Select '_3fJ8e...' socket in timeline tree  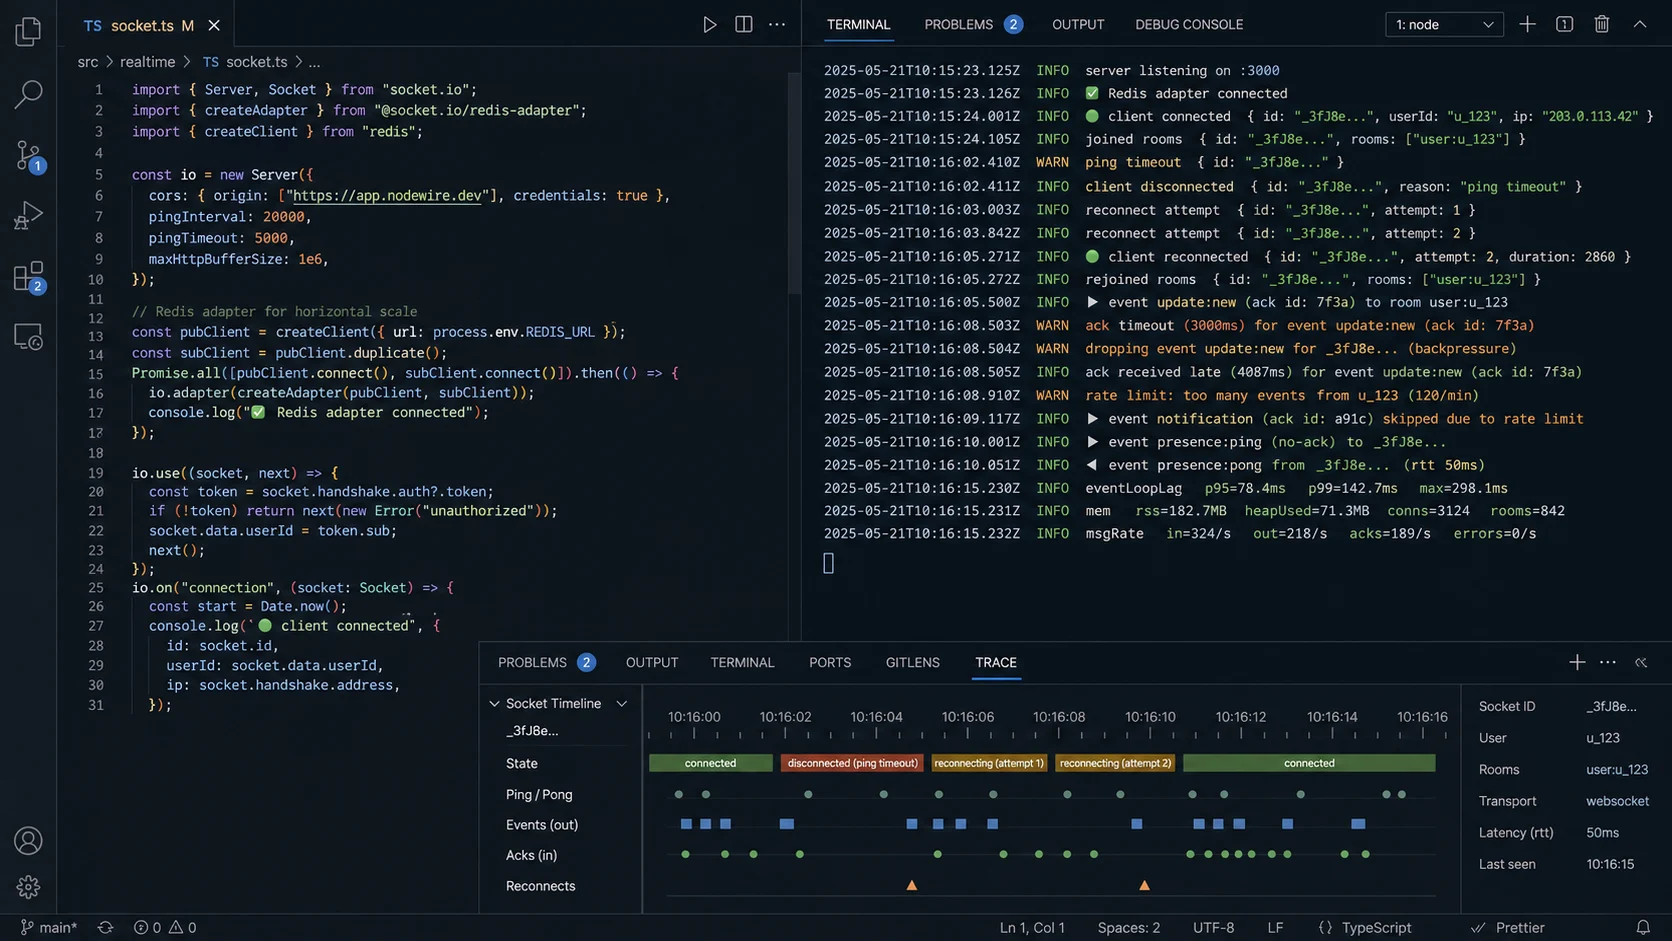coord(532,731)
